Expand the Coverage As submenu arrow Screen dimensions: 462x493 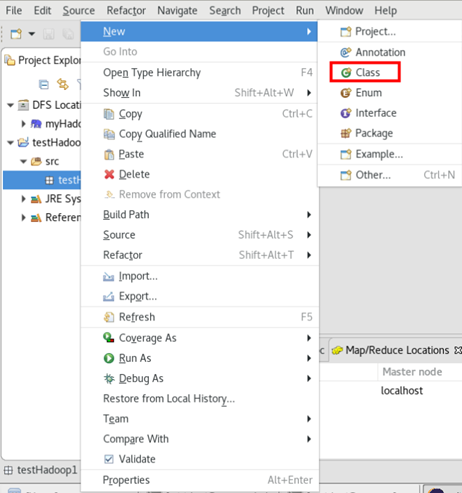(309, 338)
